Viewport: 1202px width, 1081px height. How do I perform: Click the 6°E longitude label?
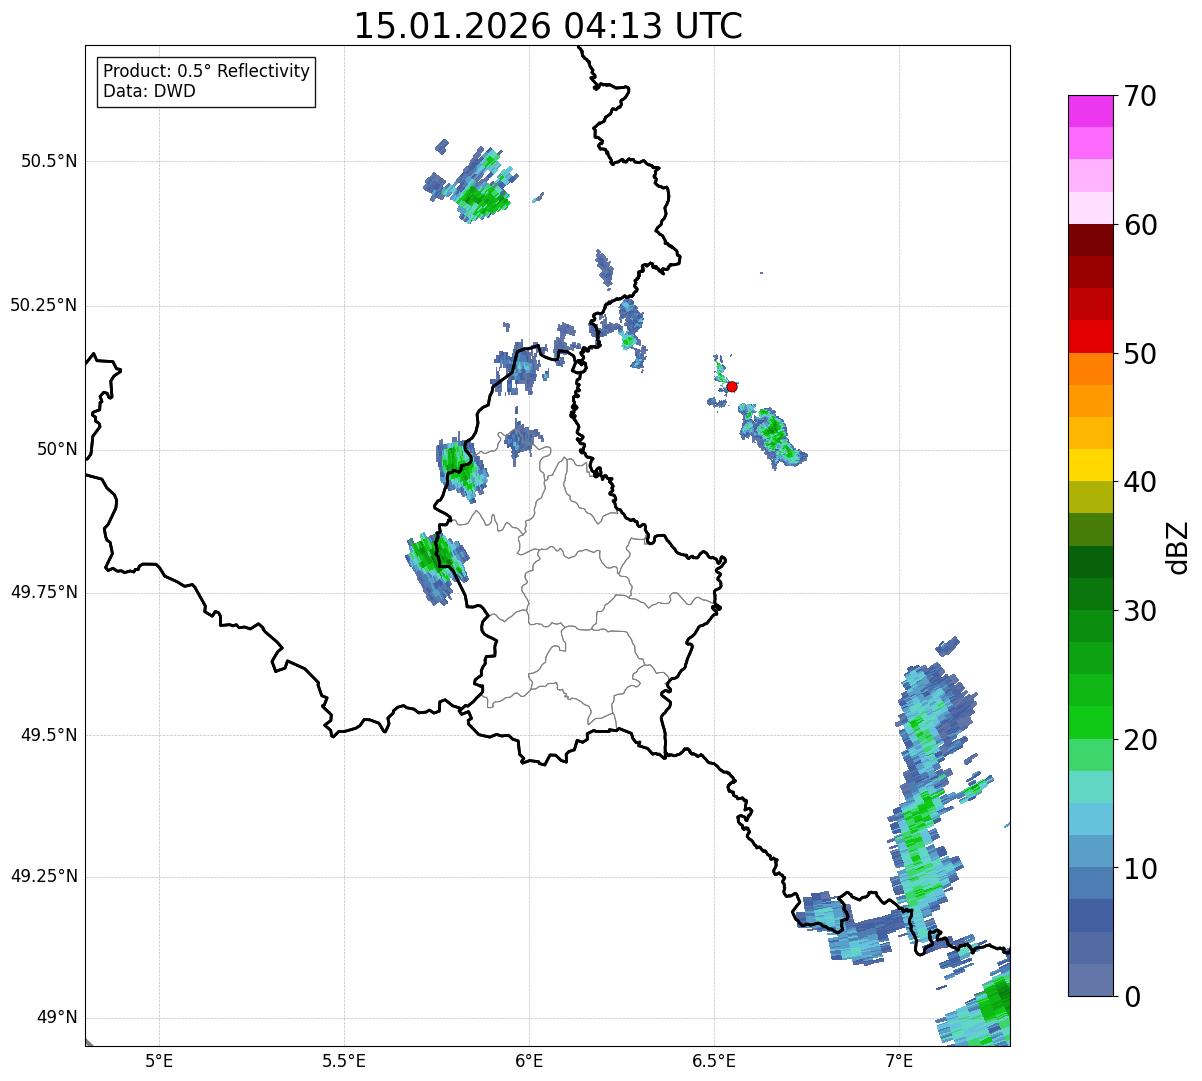529,1060
